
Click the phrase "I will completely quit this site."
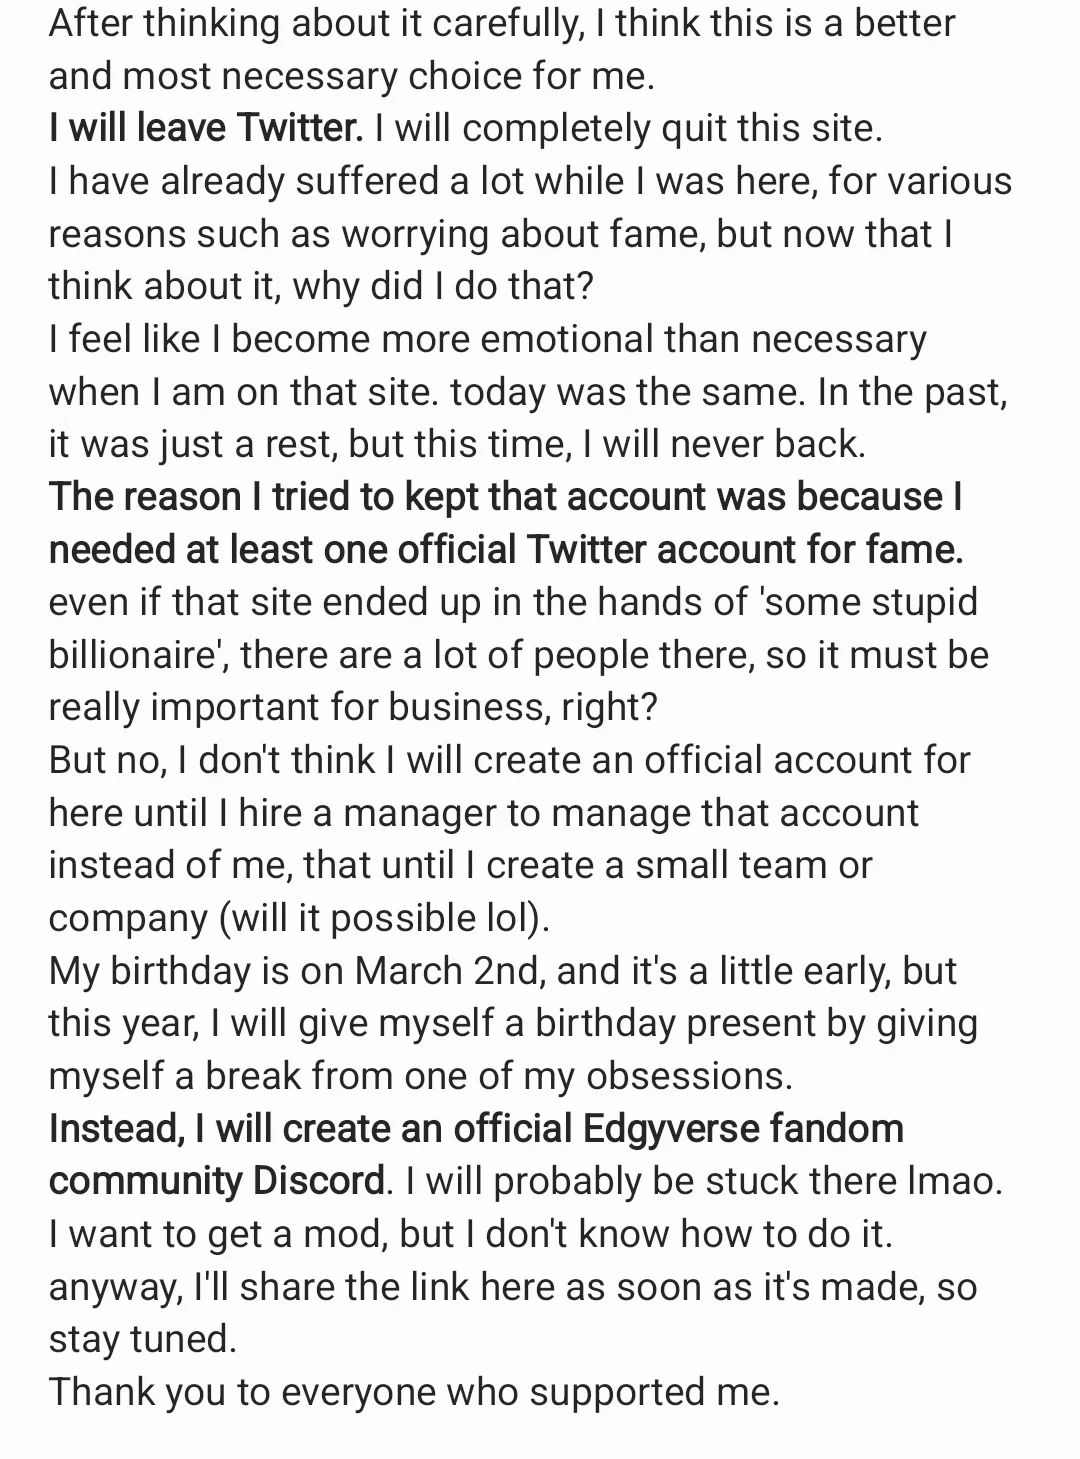[x=629, y=128]
